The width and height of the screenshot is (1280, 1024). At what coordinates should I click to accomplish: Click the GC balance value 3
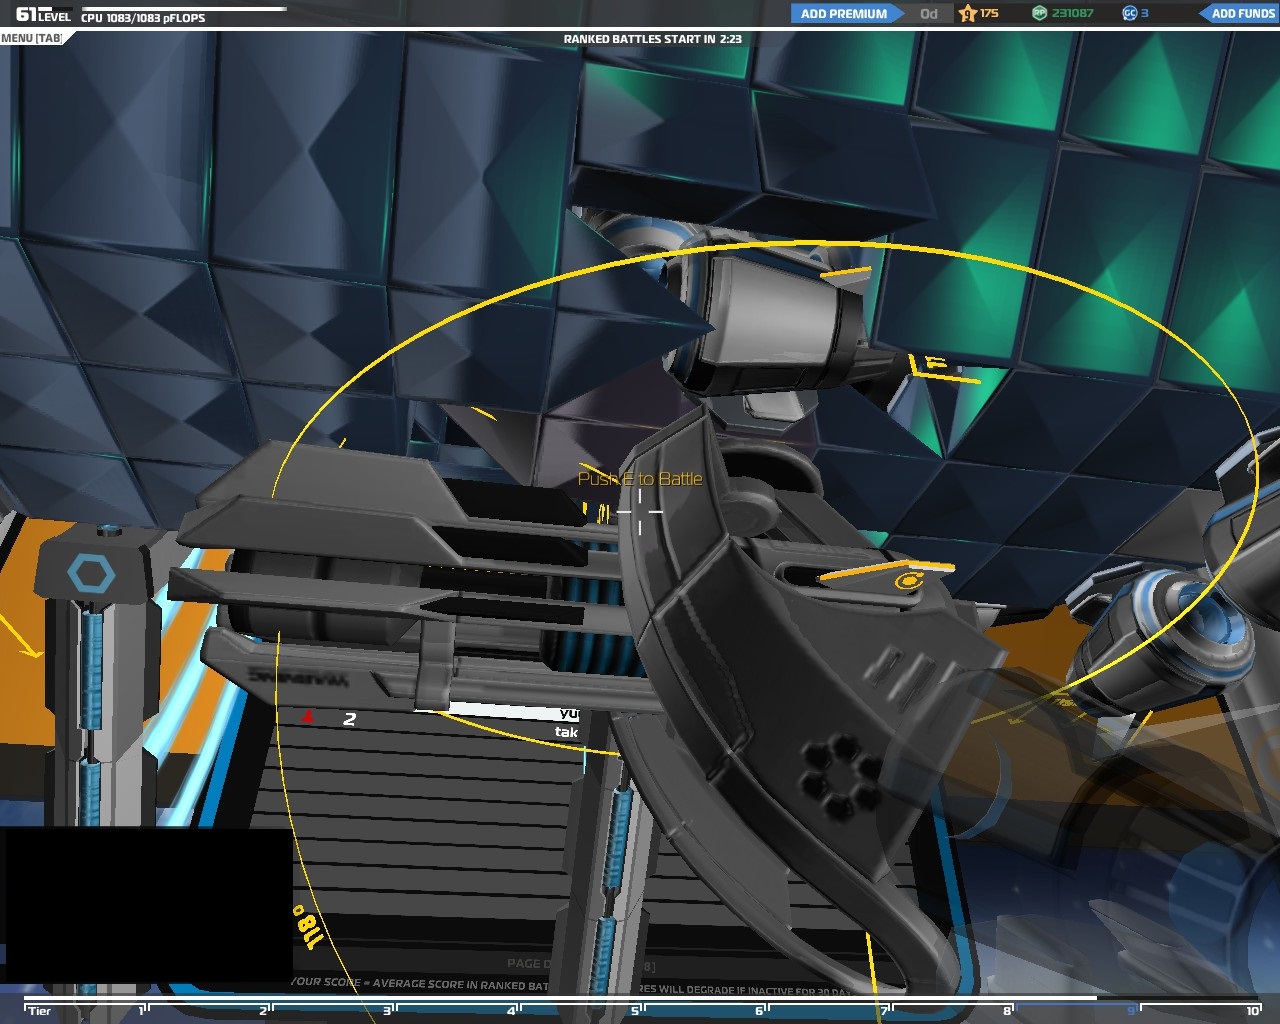[1145, 13]
